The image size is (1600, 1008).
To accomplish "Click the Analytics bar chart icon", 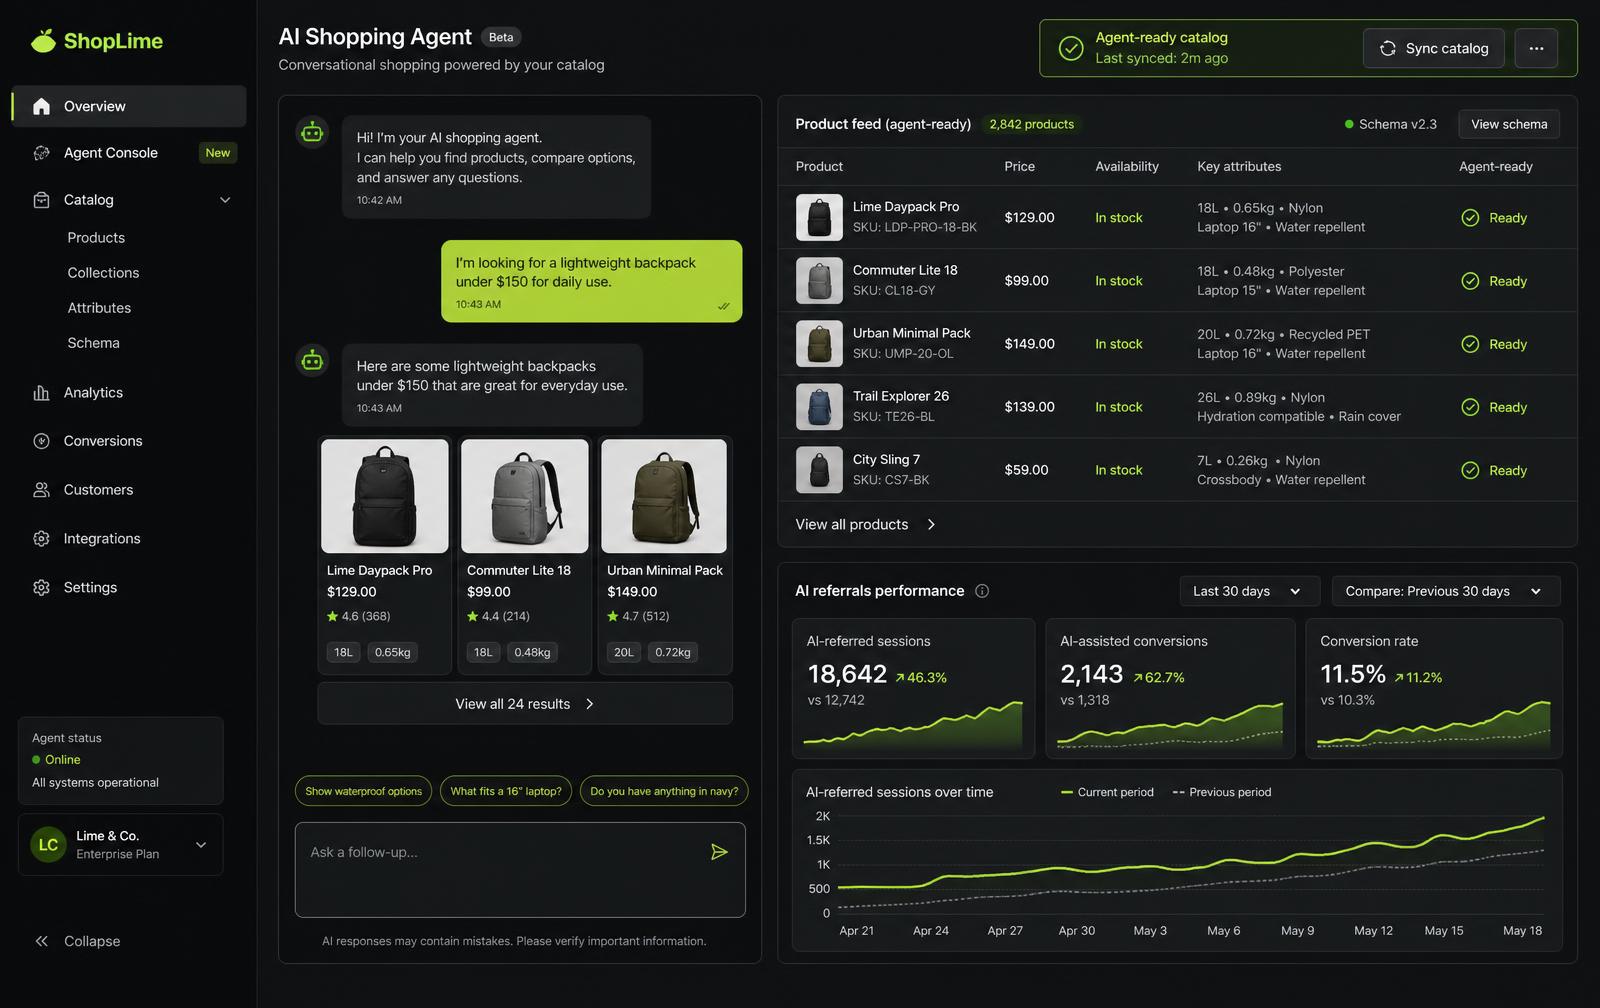I will click(x=41, y=393).
